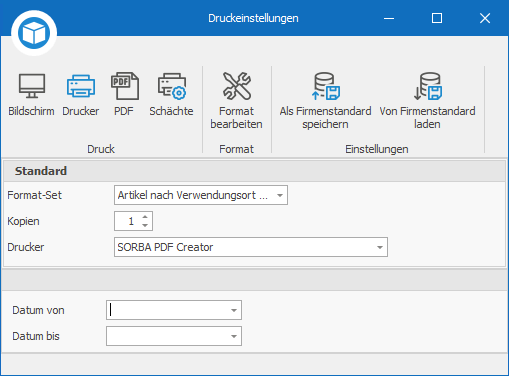
Task: Open Schächte printer tray settings
Action: pyautogui.click(x=172, y=86)
